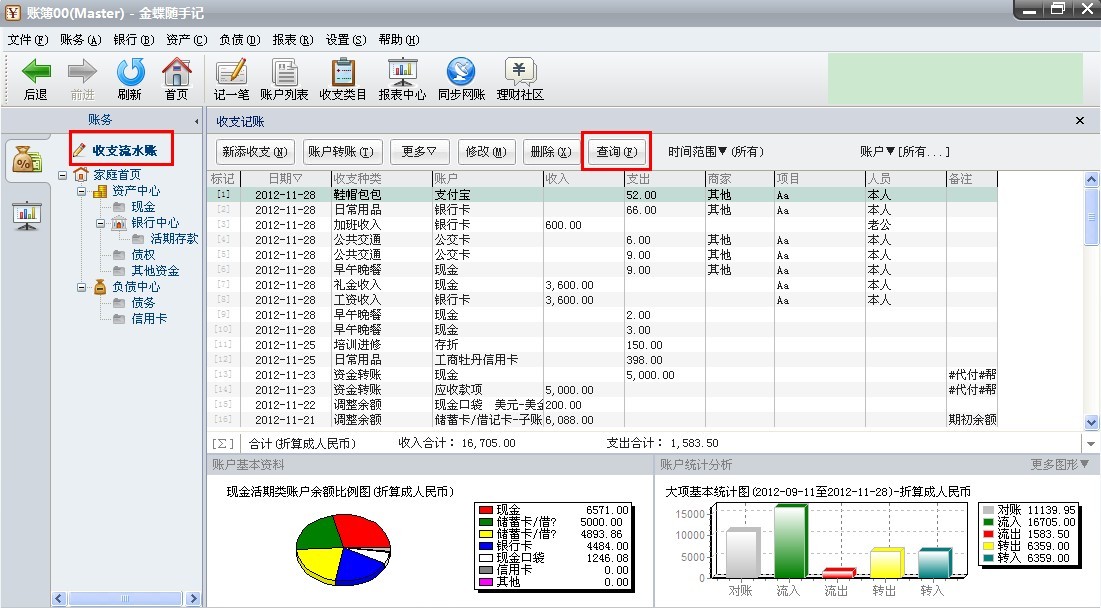The width and height of the screenshot is (1101, 608).
Task: Open the 记一笔 record entry icon
Action: [231, 72]
